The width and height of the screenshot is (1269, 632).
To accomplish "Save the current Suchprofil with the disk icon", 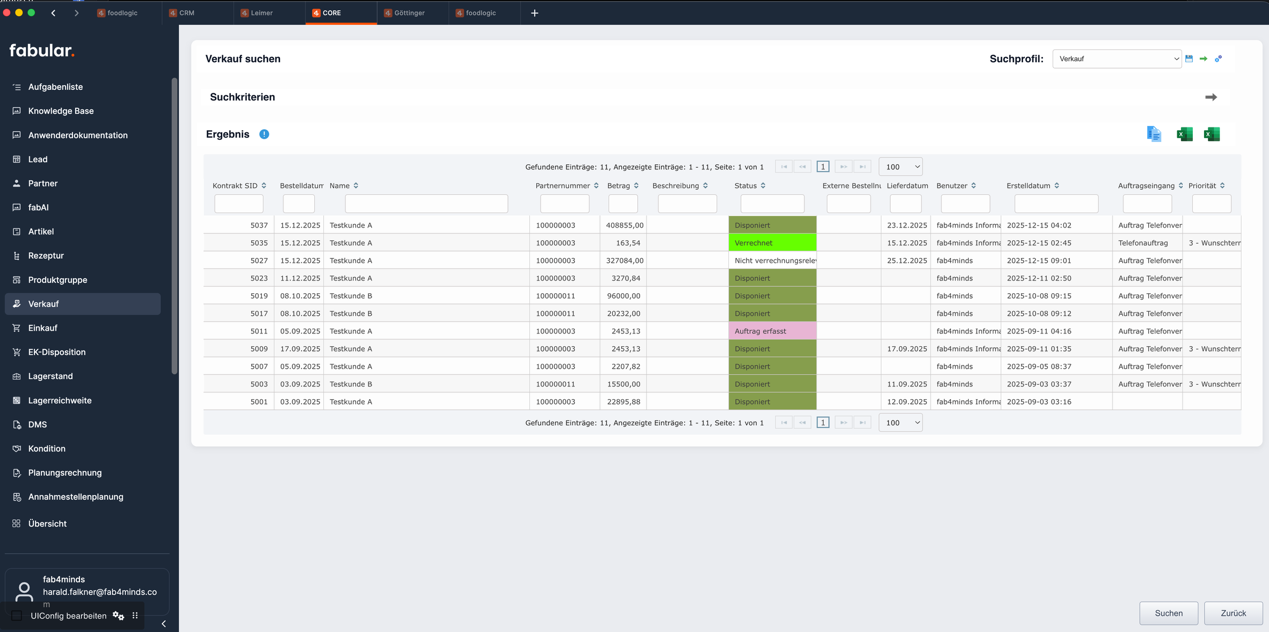I will point(1189,59).
